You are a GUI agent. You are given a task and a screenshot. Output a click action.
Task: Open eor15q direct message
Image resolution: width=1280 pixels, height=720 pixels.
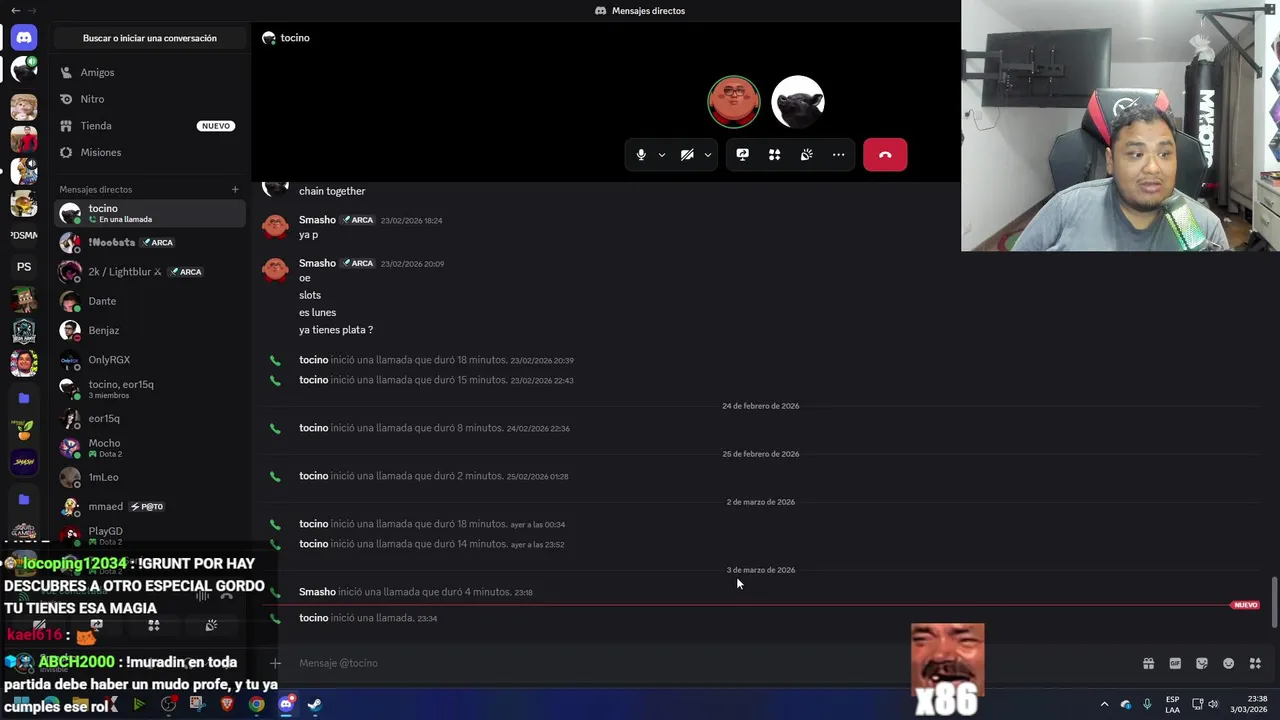click(150, 419)
